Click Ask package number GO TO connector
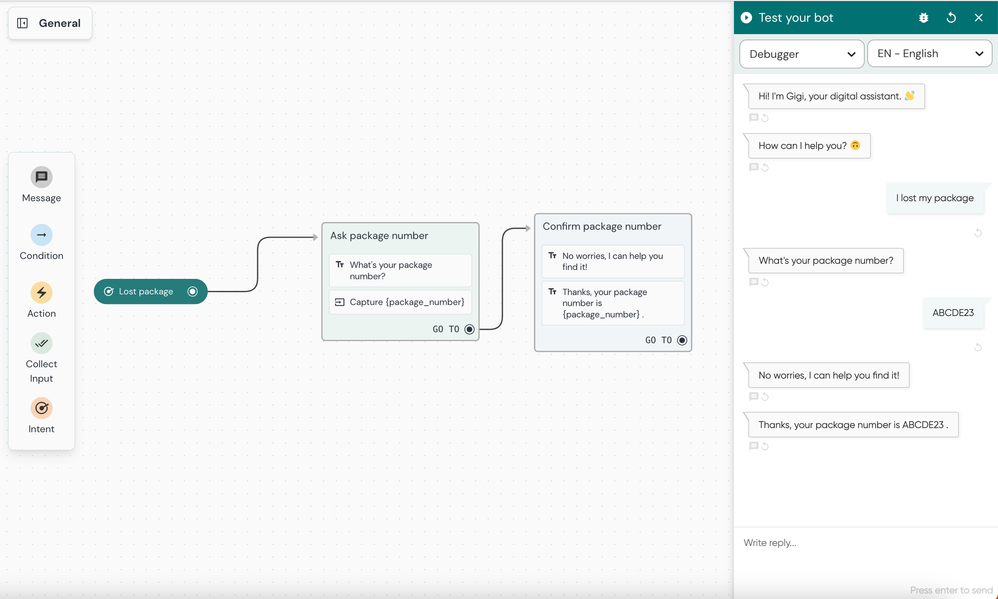Image resolution: width=998 pixels, height=599 pixels. [x=469, y=329]
